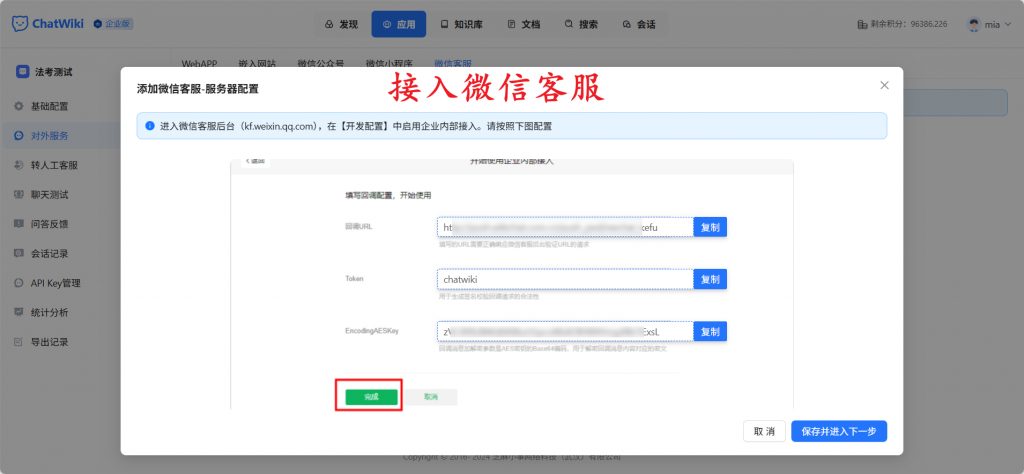Open the 会话 navigation item
1024x474 pixels.
pos(639,24)
